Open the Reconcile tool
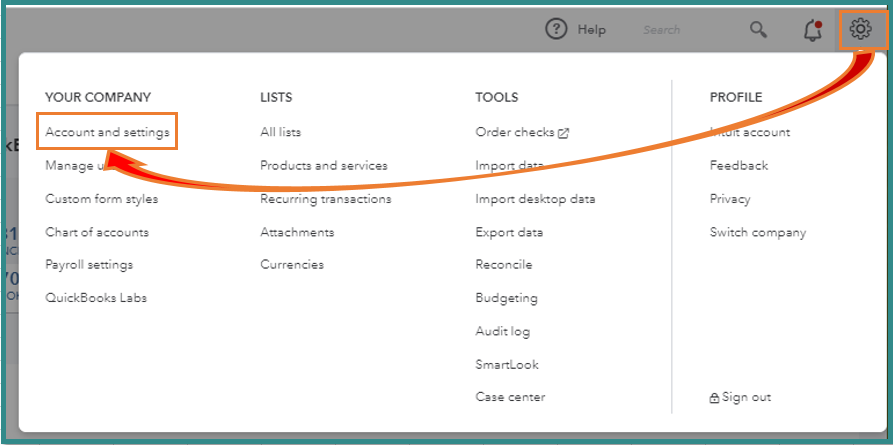Image resolution: width=893 pixels, height=445 pixels. click(503, 265)
